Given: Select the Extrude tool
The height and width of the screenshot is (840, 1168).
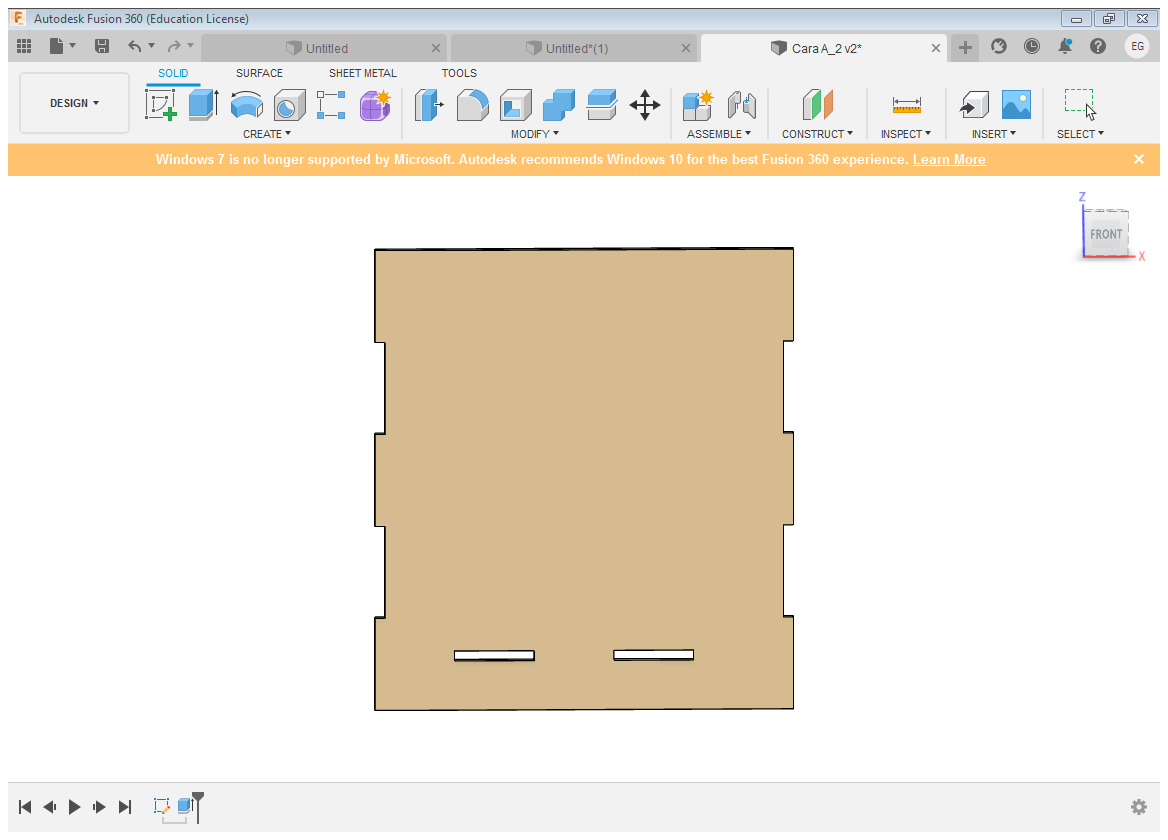Looking at the screenshot, I should click(x=203, y=105).
